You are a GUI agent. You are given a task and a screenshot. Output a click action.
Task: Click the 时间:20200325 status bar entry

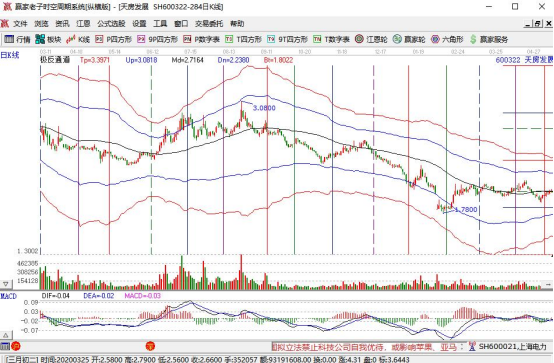[x=65, y=359]
